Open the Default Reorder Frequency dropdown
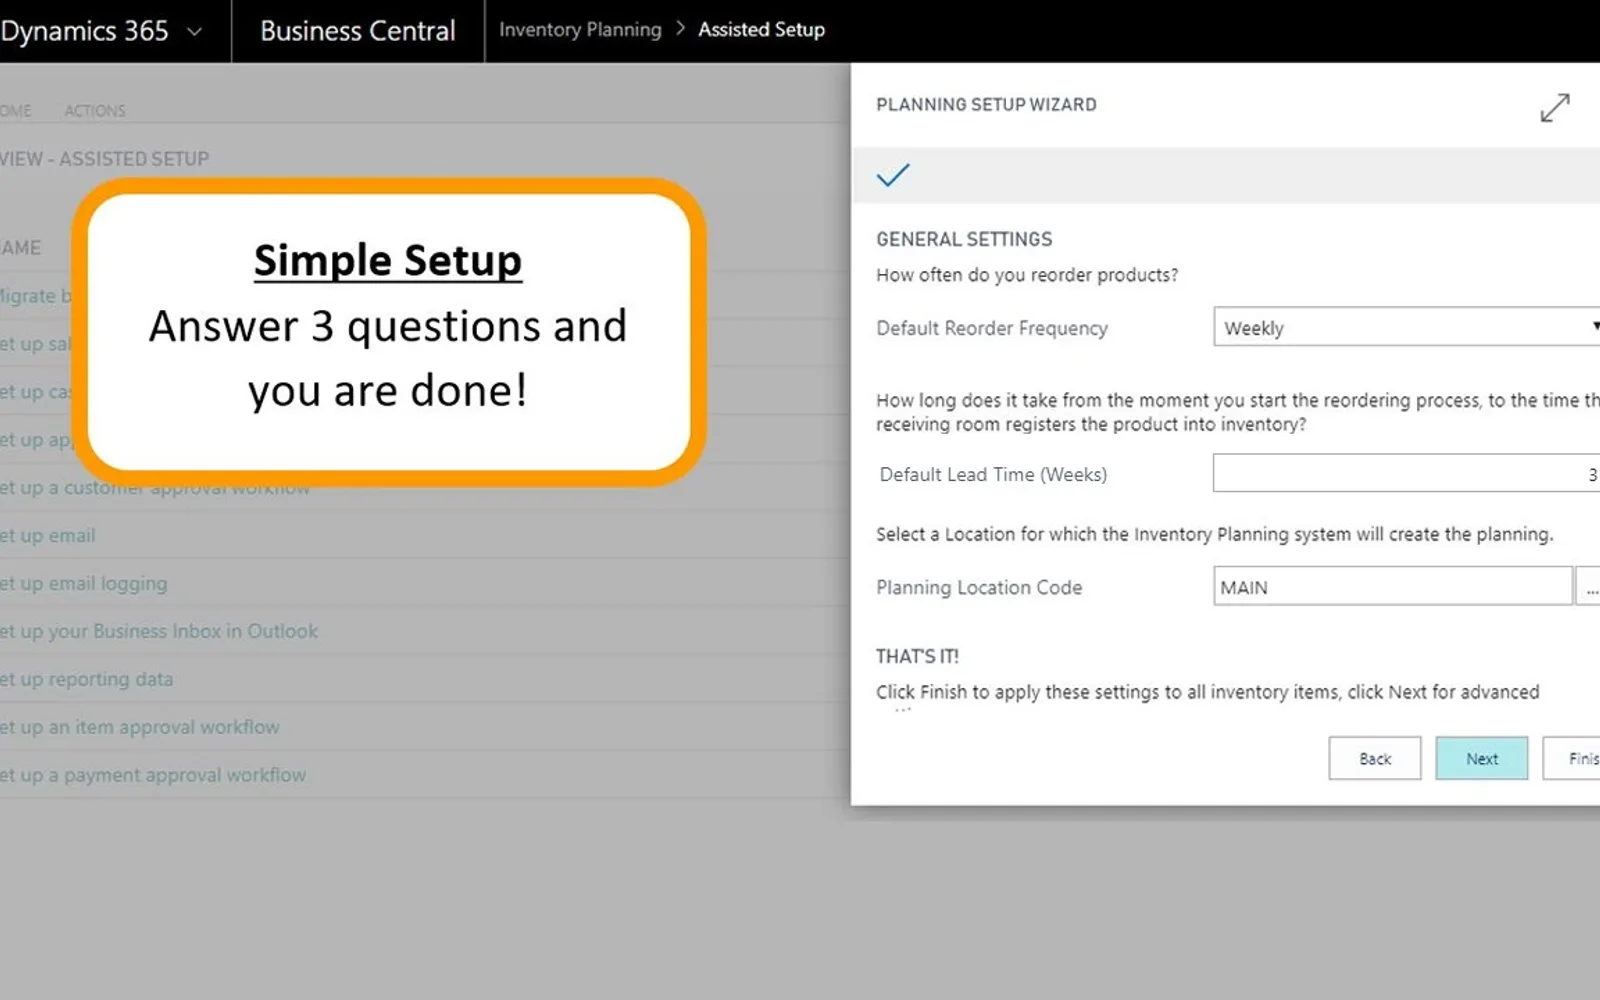1600x1000 pixels. coord(1407,327)
